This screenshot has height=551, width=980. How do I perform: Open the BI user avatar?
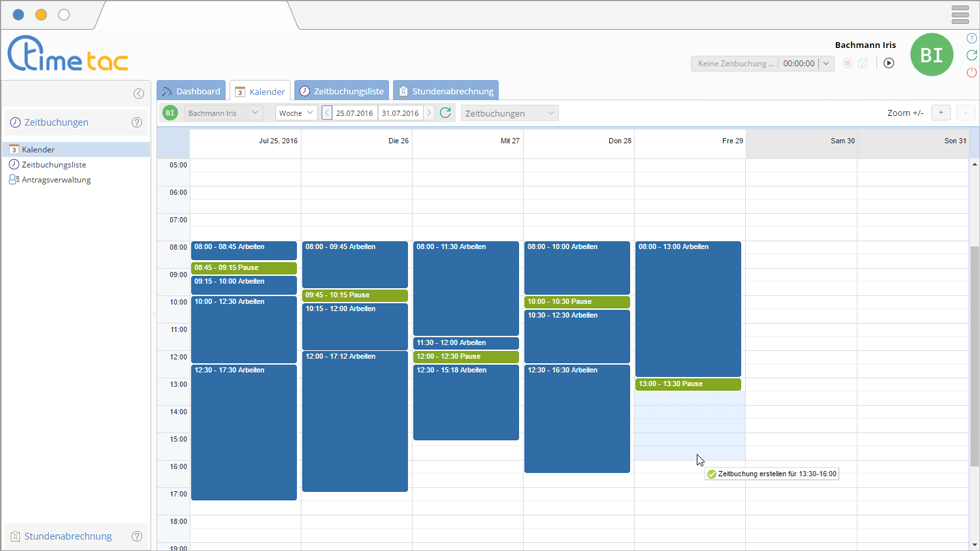click(x=931, y=55)
